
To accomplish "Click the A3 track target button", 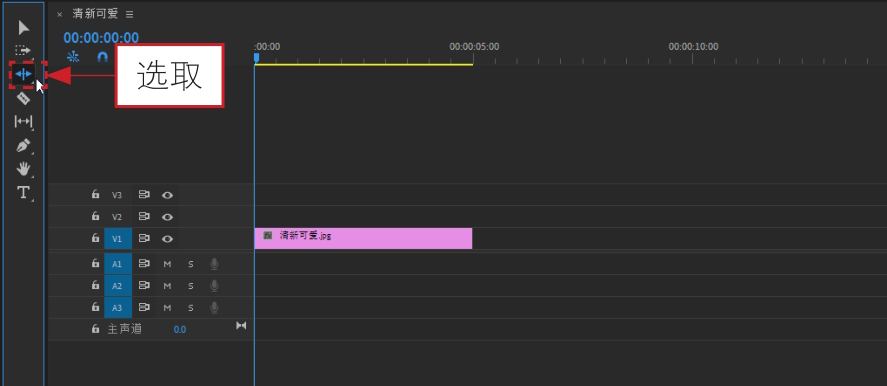I will [x=118, y=308].
